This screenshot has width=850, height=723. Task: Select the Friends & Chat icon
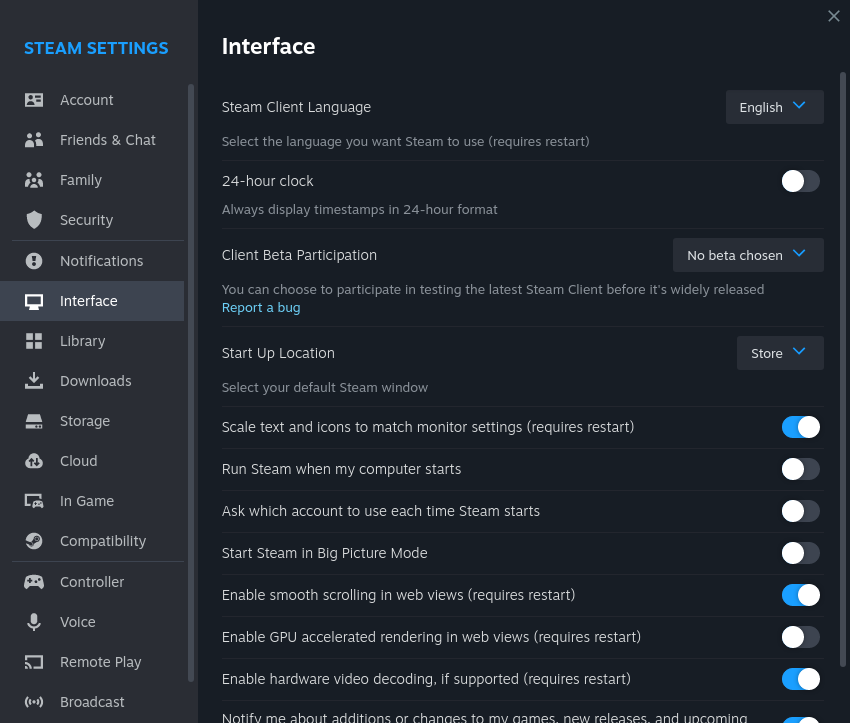click(x=33, y=139)
